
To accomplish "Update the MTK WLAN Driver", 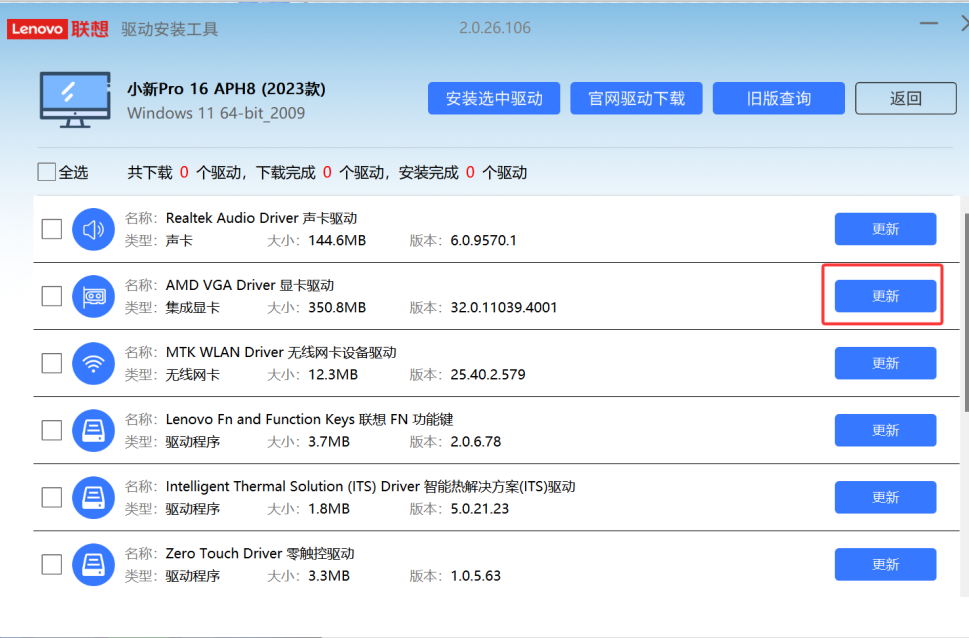I will (x=886, y=363).
